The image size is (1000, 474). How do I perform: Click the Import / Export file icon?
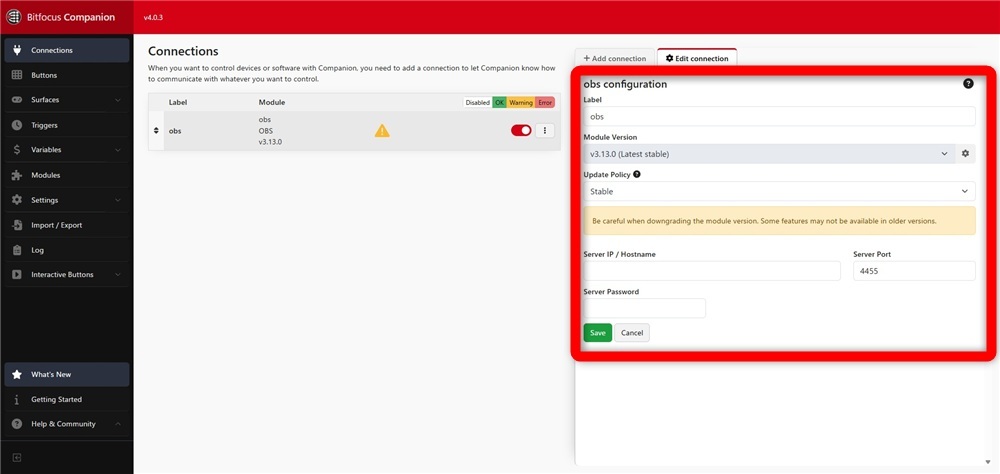[x=17, y=225]
